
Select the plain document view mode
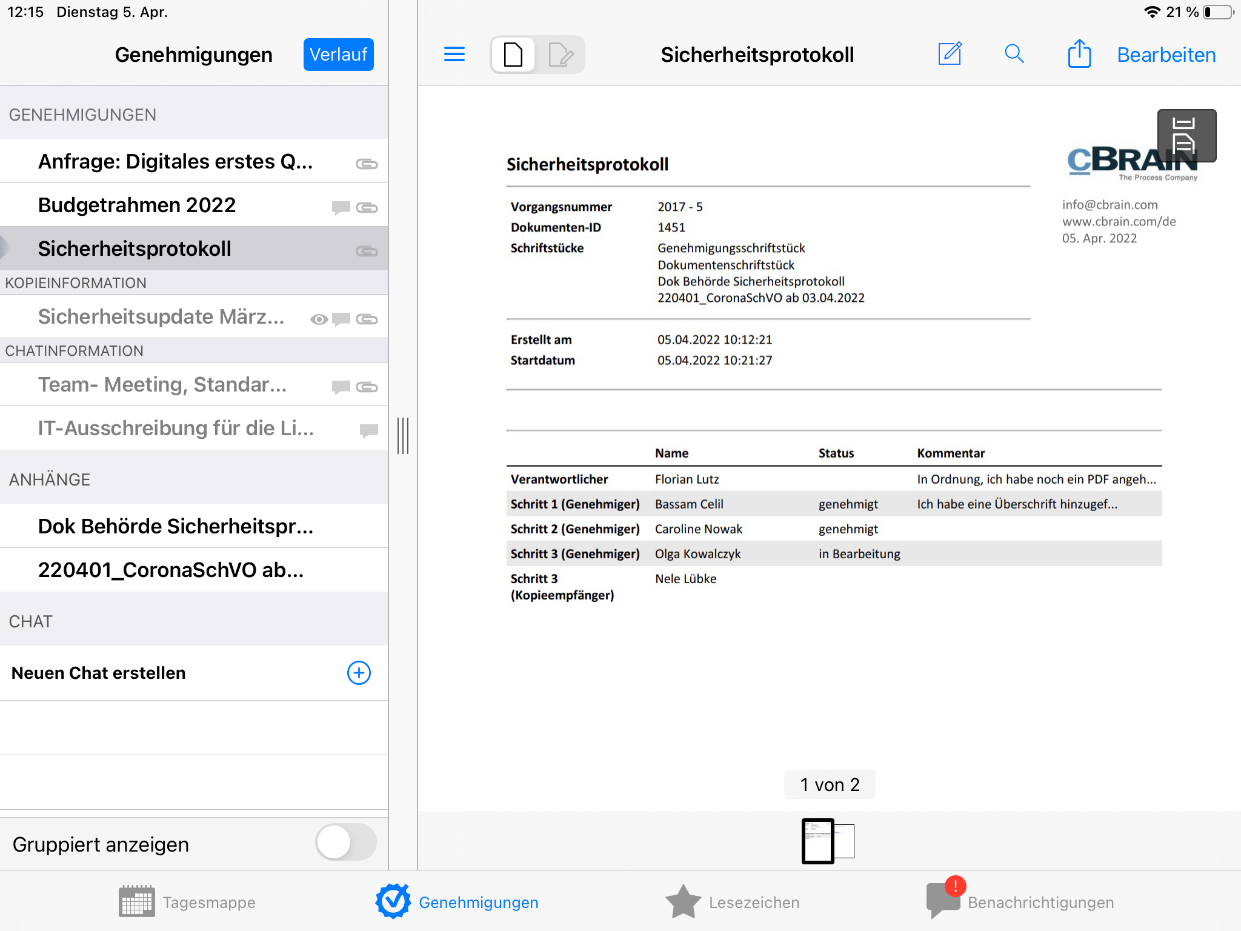click(x=513, y=55)
